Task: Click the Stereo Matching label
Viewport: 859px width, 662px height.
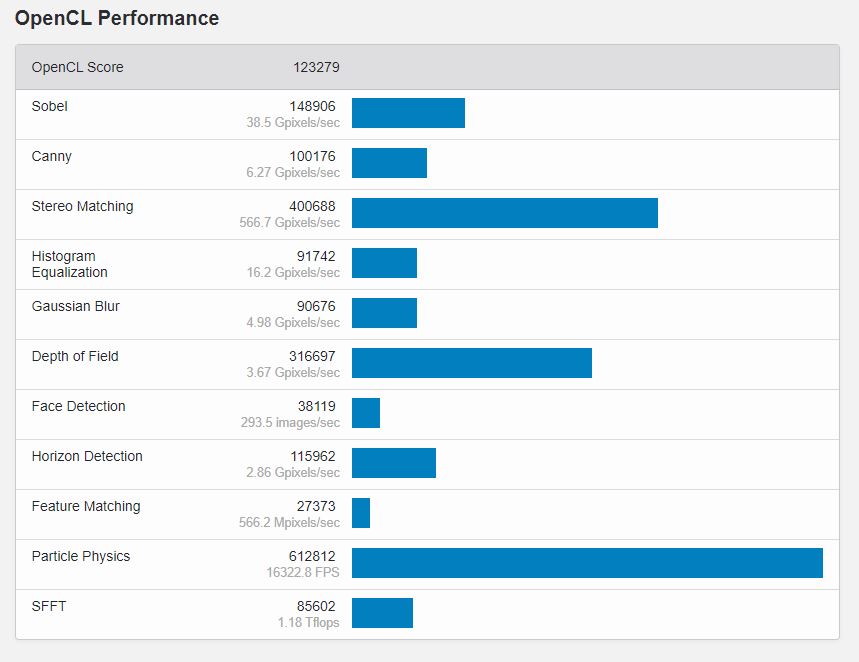Action: [x=82, y=206]
